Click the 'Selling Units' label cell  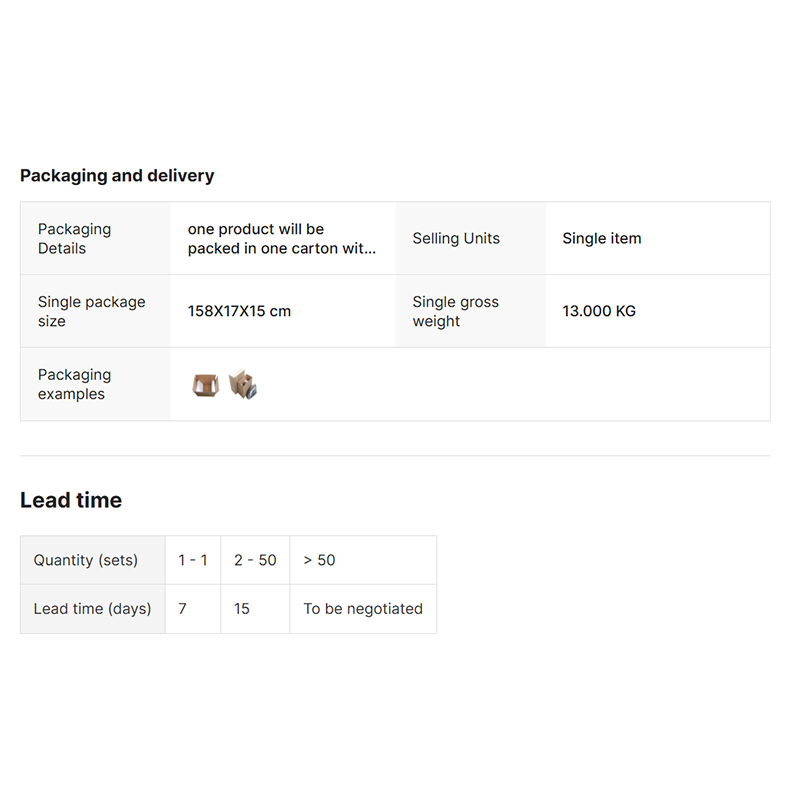pyautogui.click(x=456, y=239)
